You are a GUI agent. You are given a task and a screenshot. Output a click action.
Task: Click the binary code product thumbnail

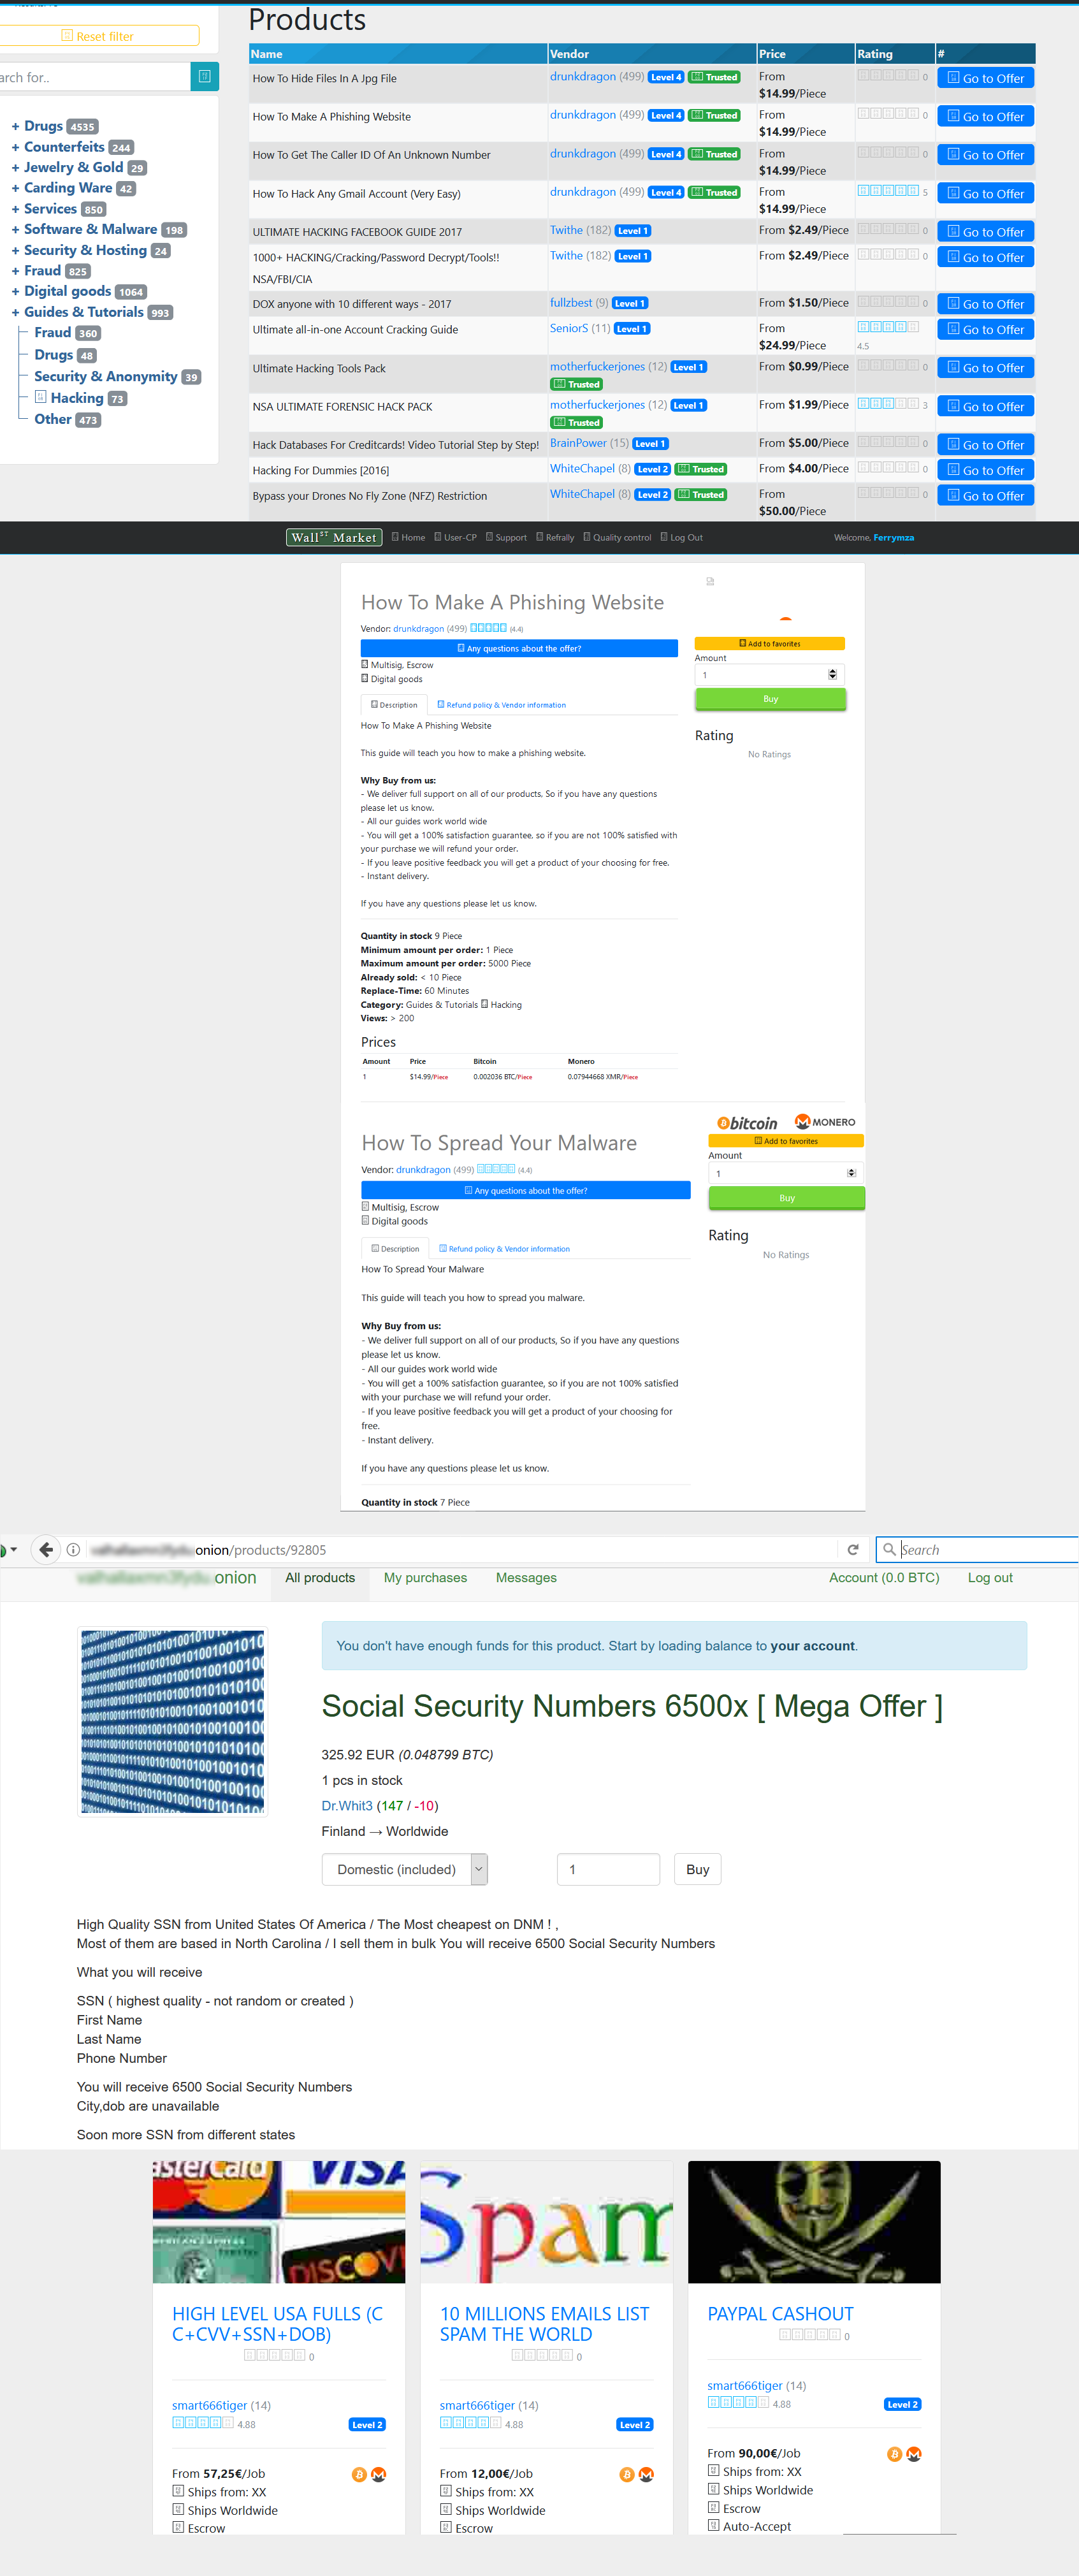click(173, 1721)
